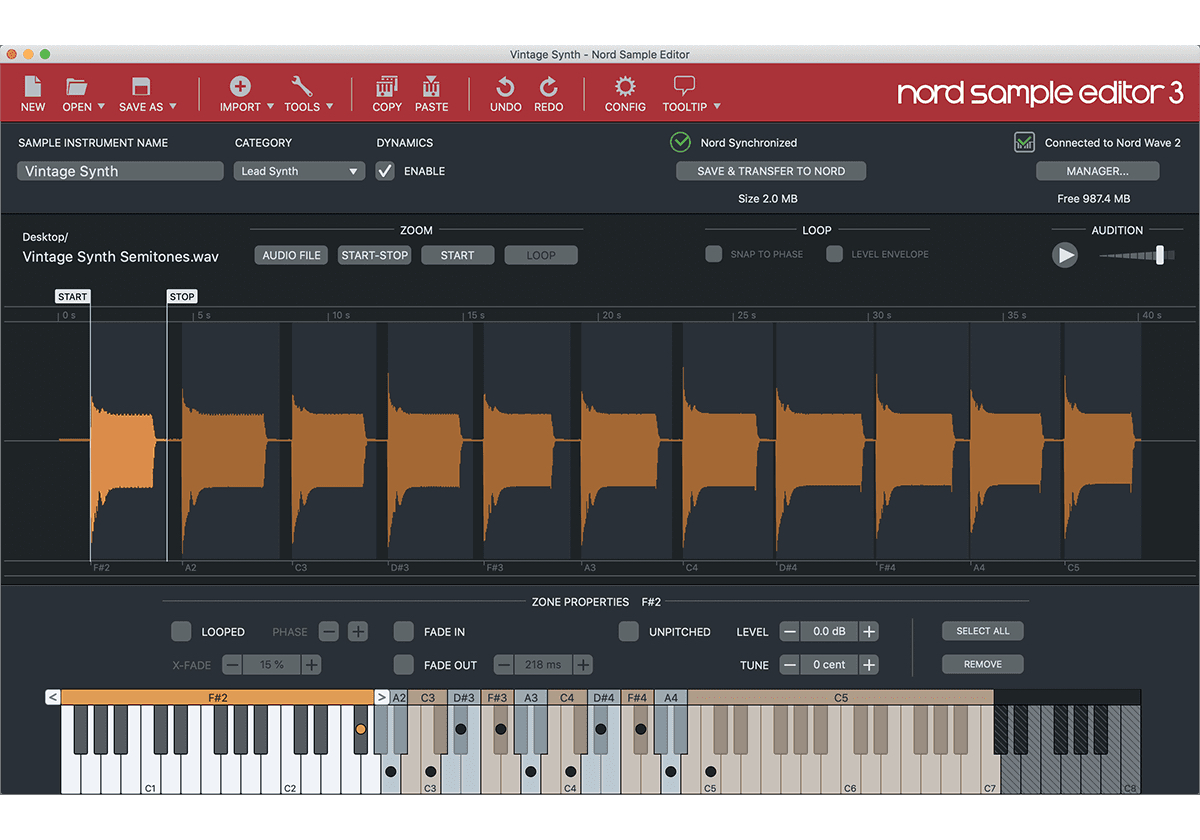Expand the TOOLTIP dropdown arrow
This screenshot has height=840, width=1200.
coord(717,107)
